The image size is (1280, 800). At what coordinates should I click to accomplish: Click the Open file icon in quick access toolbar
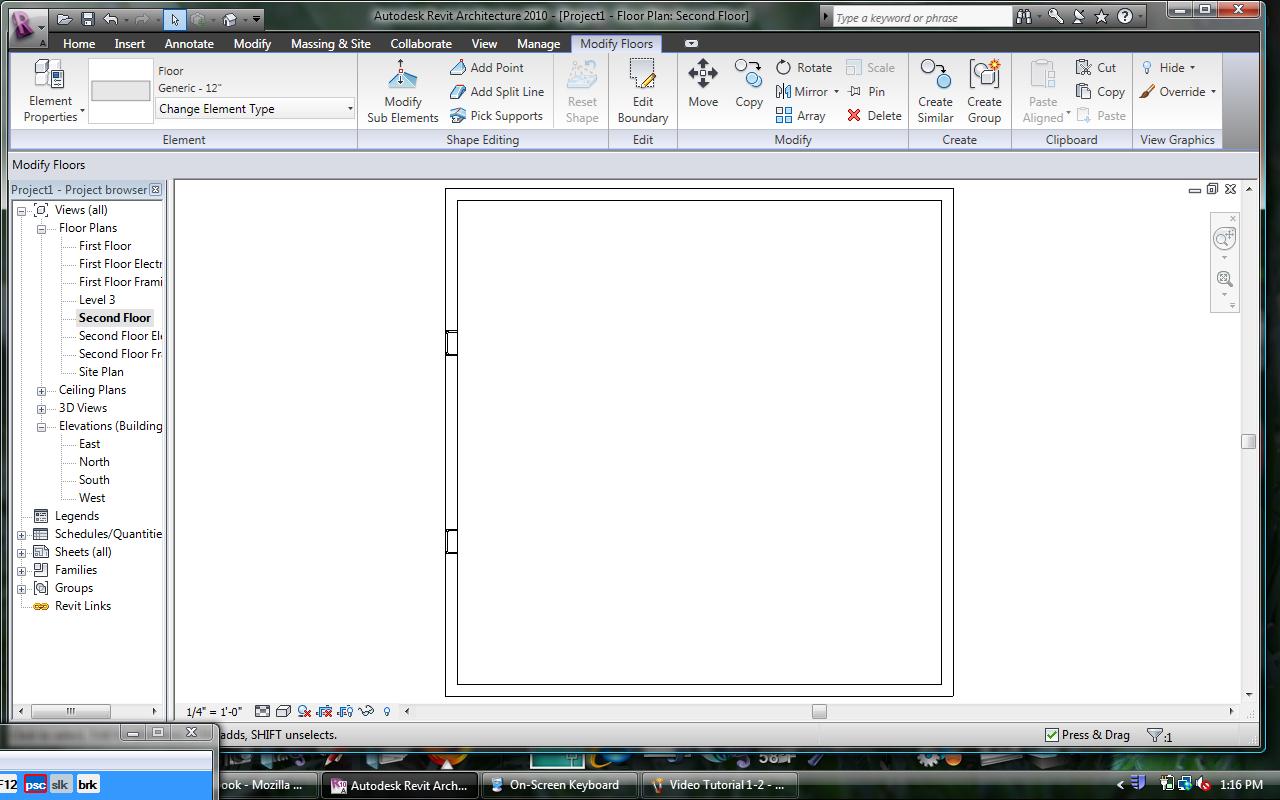[65, 18]
